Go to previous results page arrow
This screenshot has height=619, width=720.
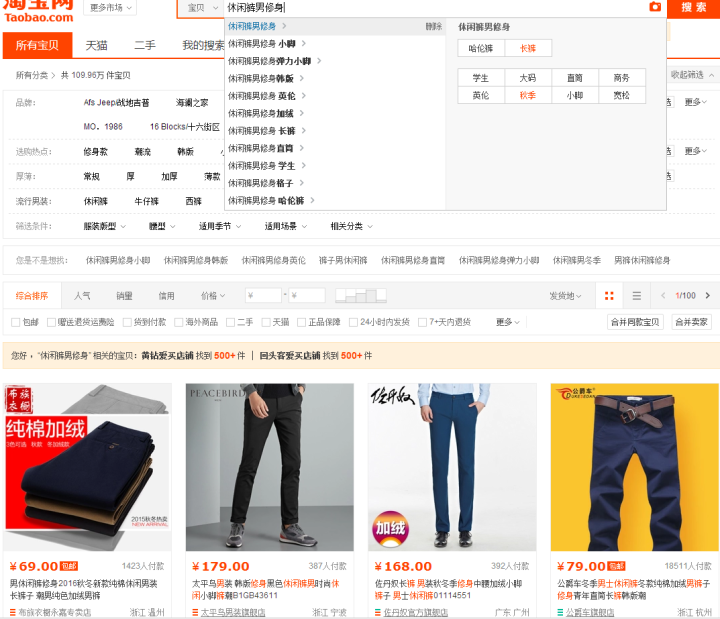663,295
